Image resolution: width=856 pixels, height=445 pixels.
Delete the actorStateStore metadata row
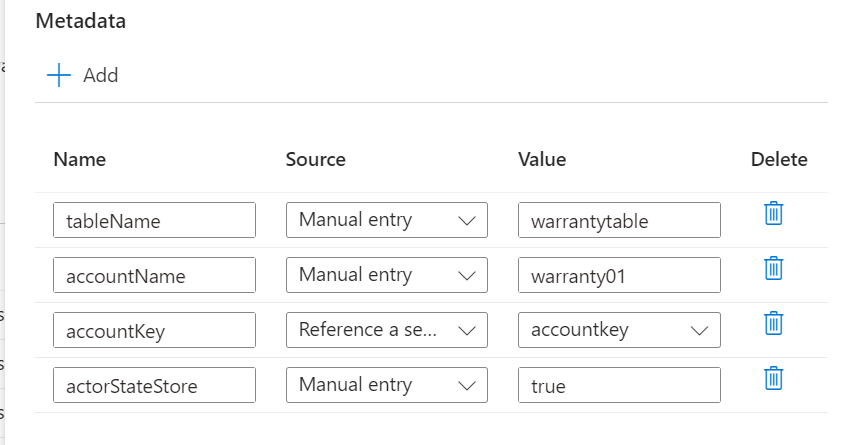[x=773, y=378]
